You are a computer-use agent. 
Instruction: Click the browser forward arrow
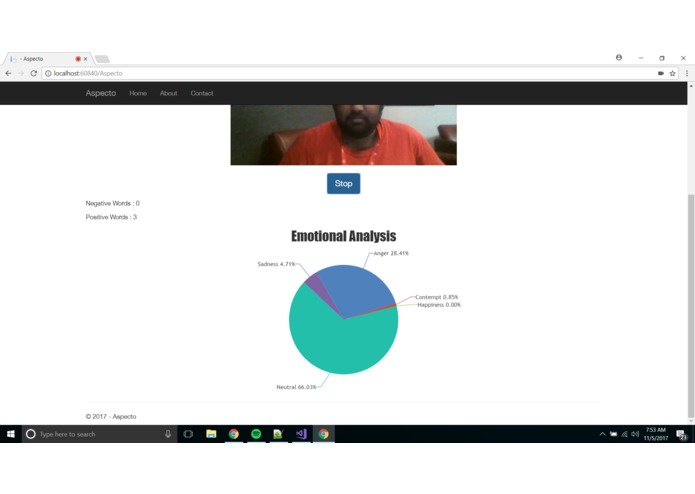21,74
